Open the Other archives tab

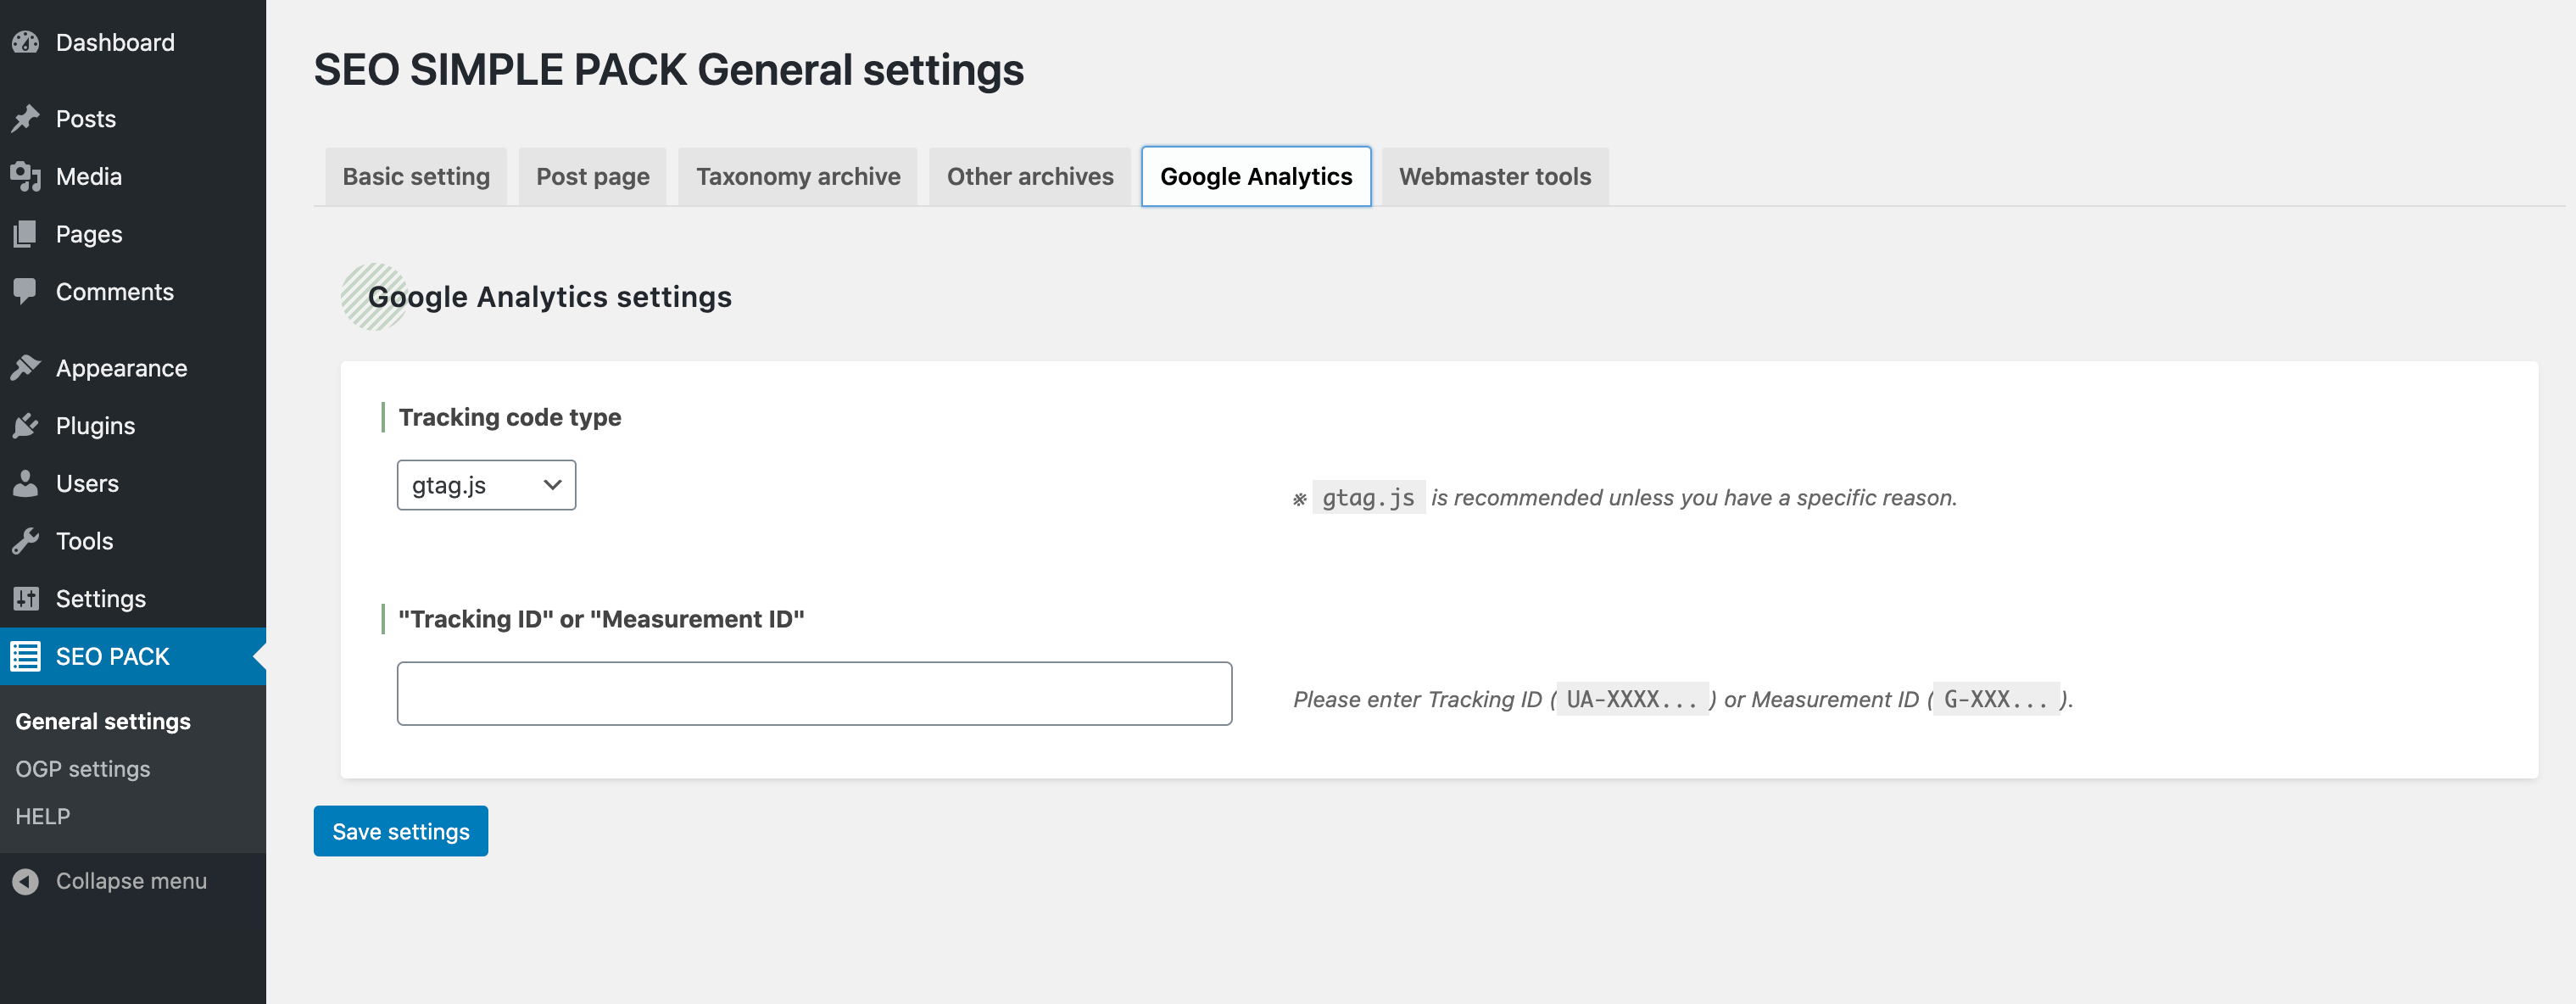click(x=1030, y=177)
